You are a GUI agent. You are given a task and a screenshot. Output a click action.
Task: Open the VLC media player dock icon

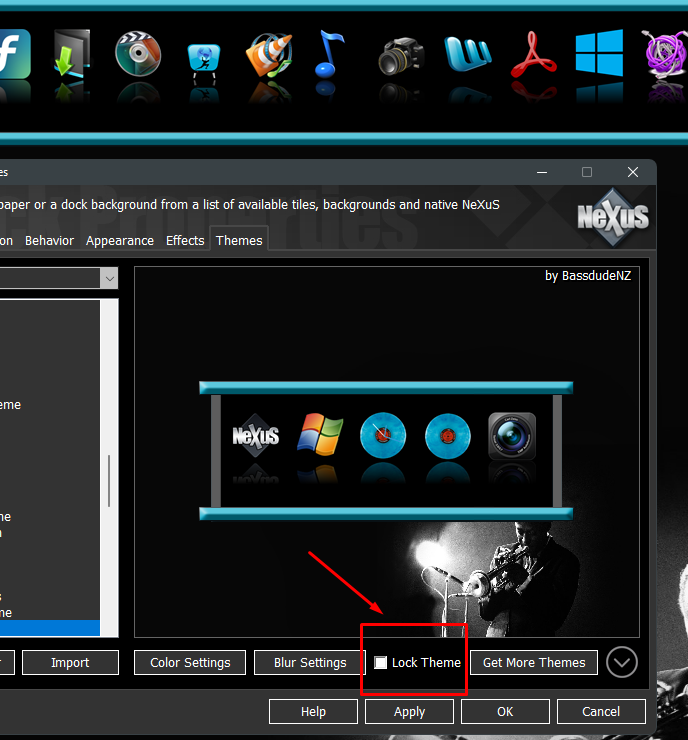pyautogui.click(x=268, y=55)
